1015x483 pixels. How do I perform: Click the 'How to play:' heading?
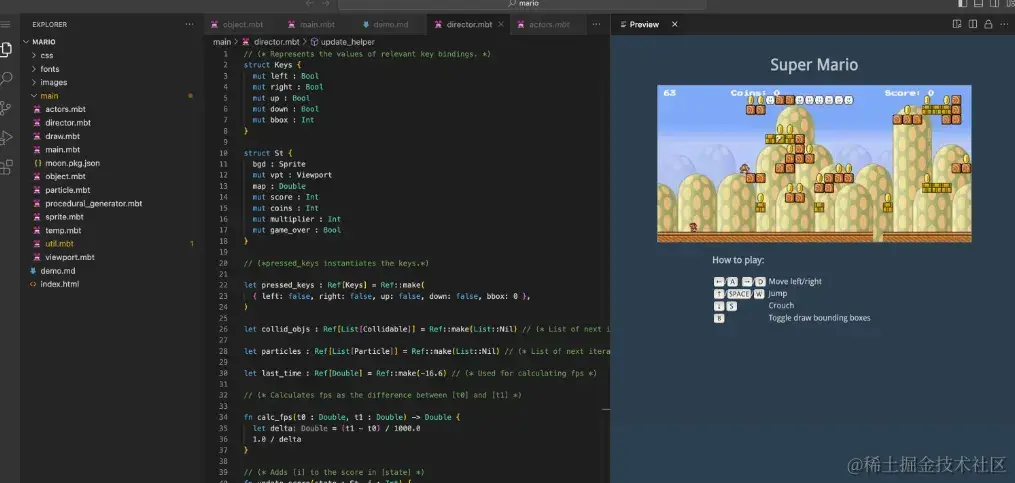738,260
